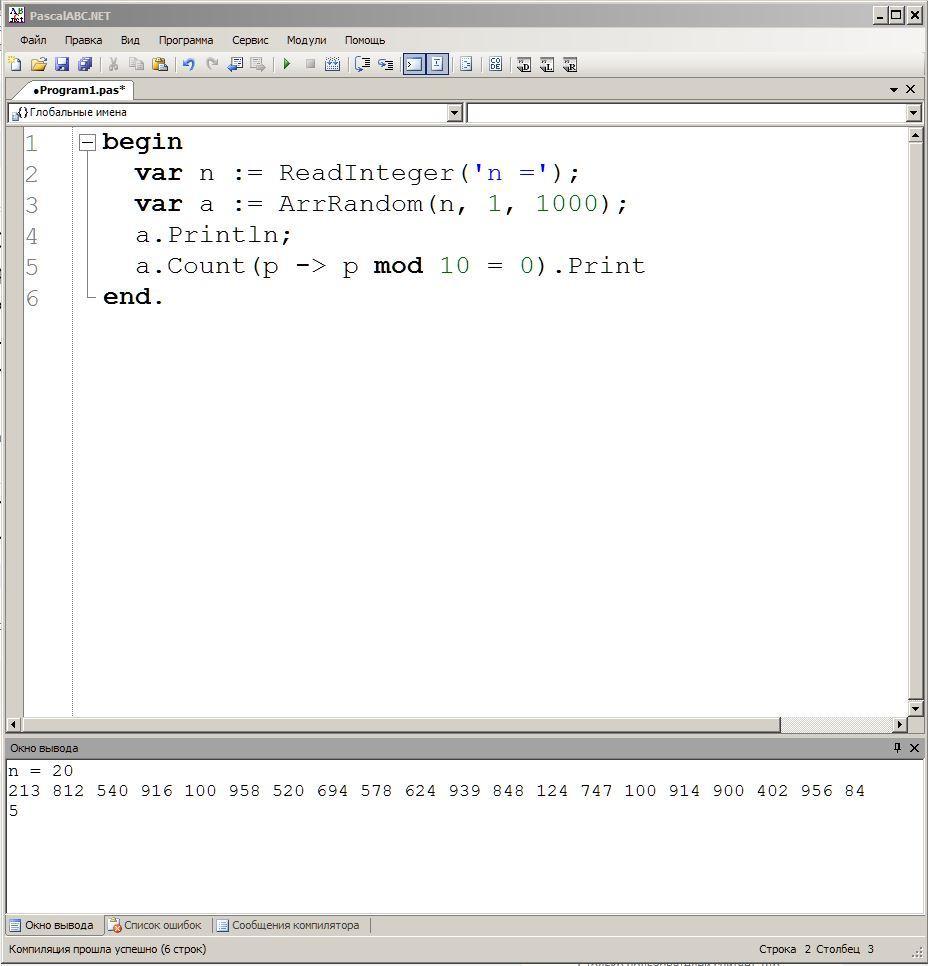928x966 pixels.
Task: Open the Сервис menu
Action: [x=250, y=40]
